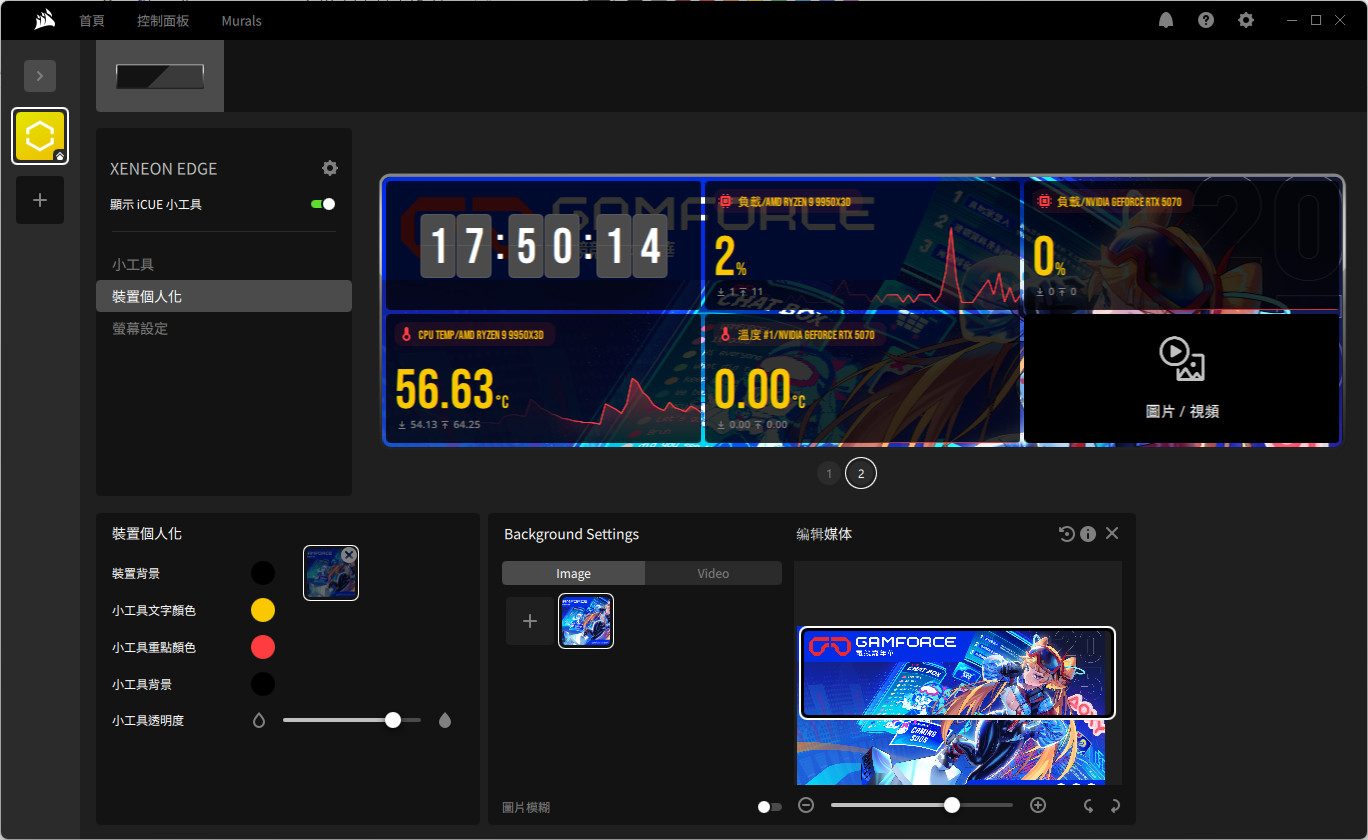Add a background image with plus tile
This screenshot has width=1368, height=840.
(530, 621)
